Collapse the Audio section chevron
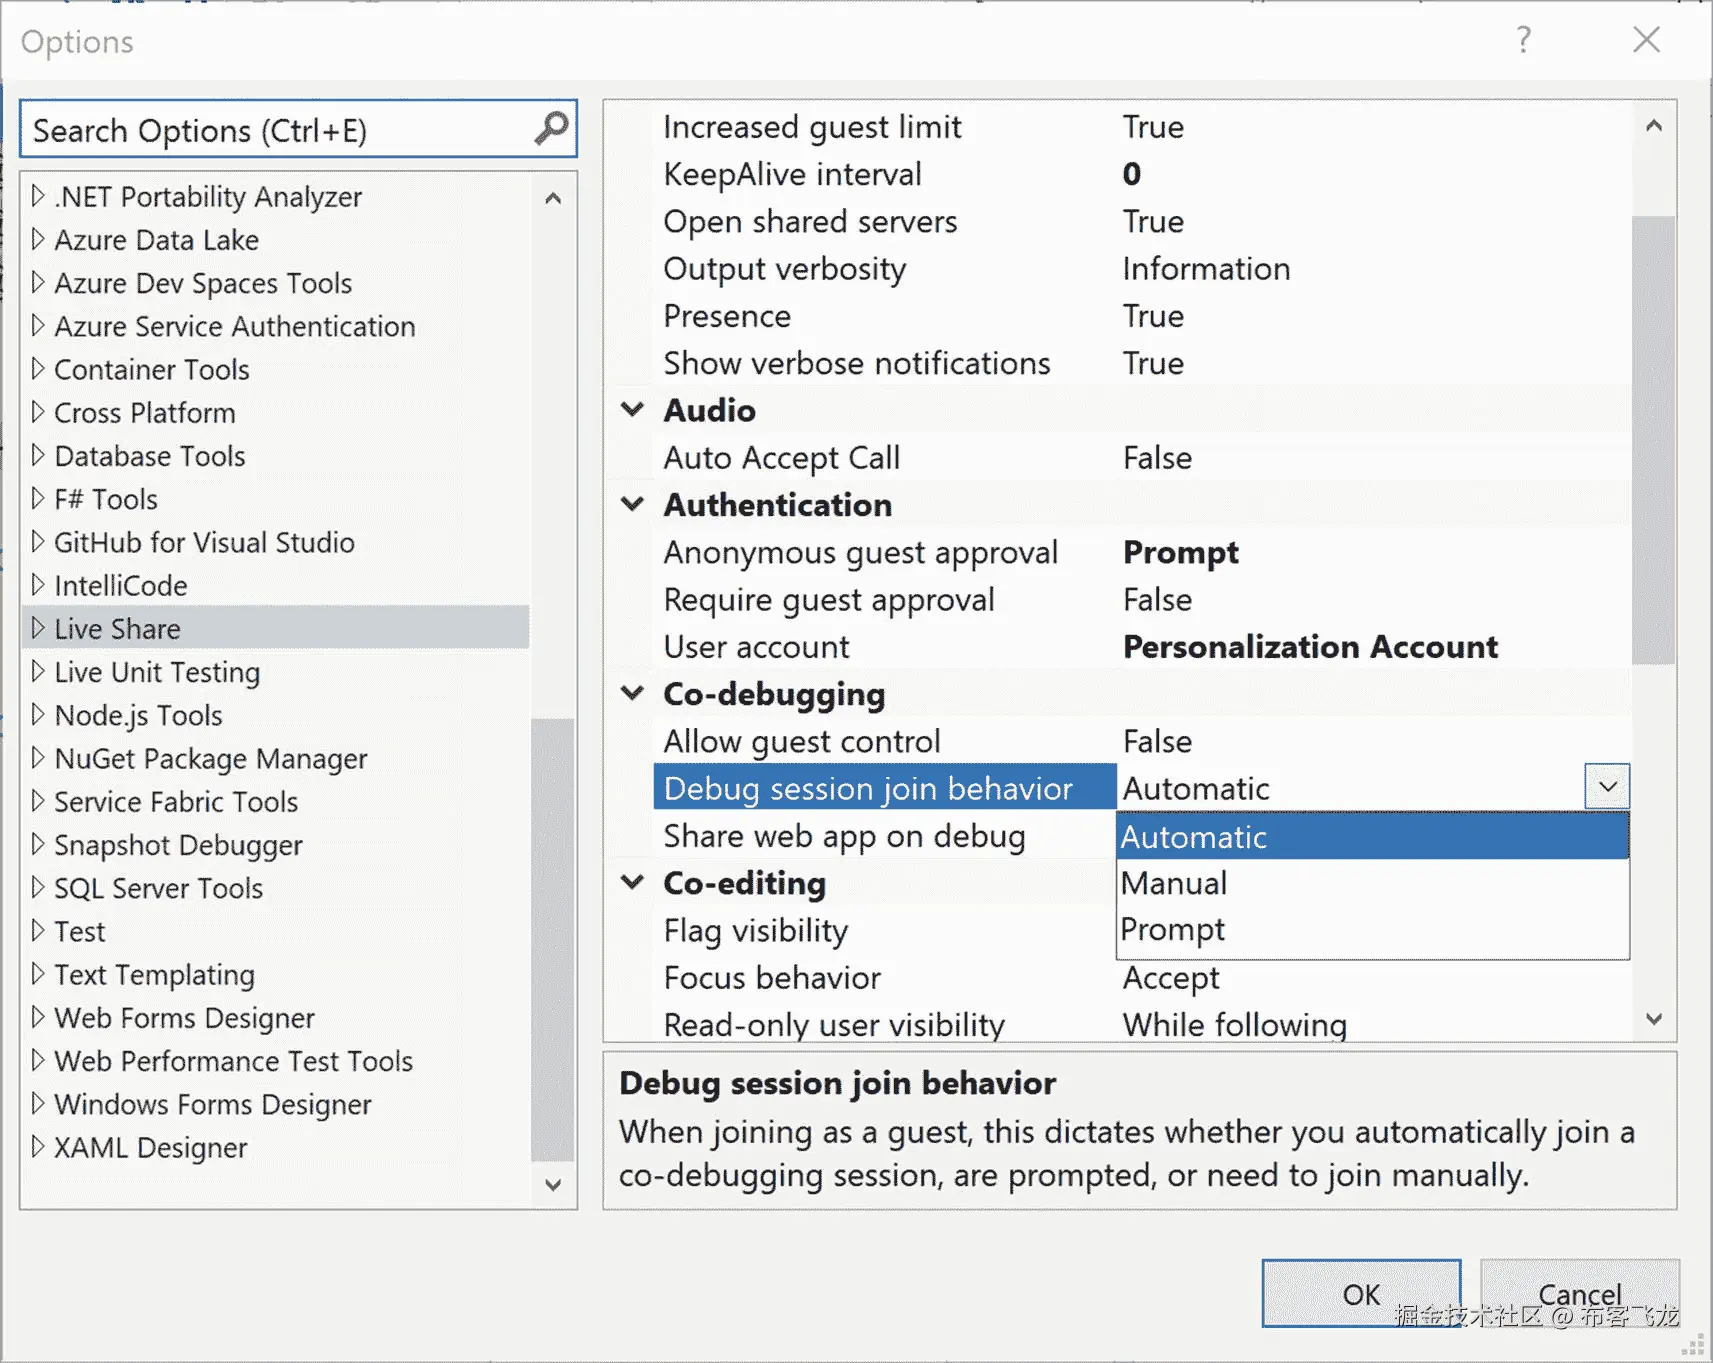This screenshot has width=1713, height=1363. click(x=633, y=410)
